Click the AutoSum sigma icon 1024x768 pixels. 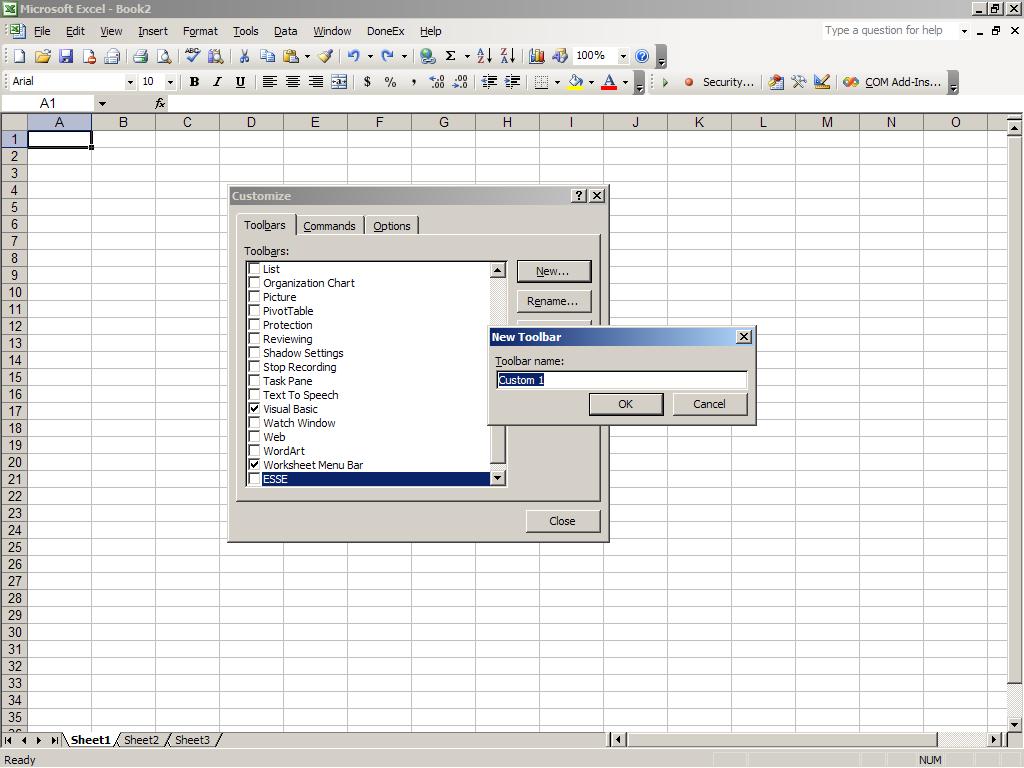click(x=450, y=56)
